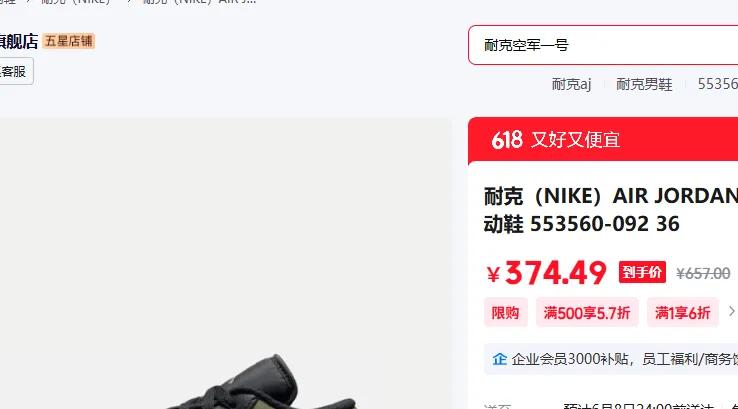Open the 客服 customer service button
This screenshot has height=409, width=738.
[x=16, y=72]
